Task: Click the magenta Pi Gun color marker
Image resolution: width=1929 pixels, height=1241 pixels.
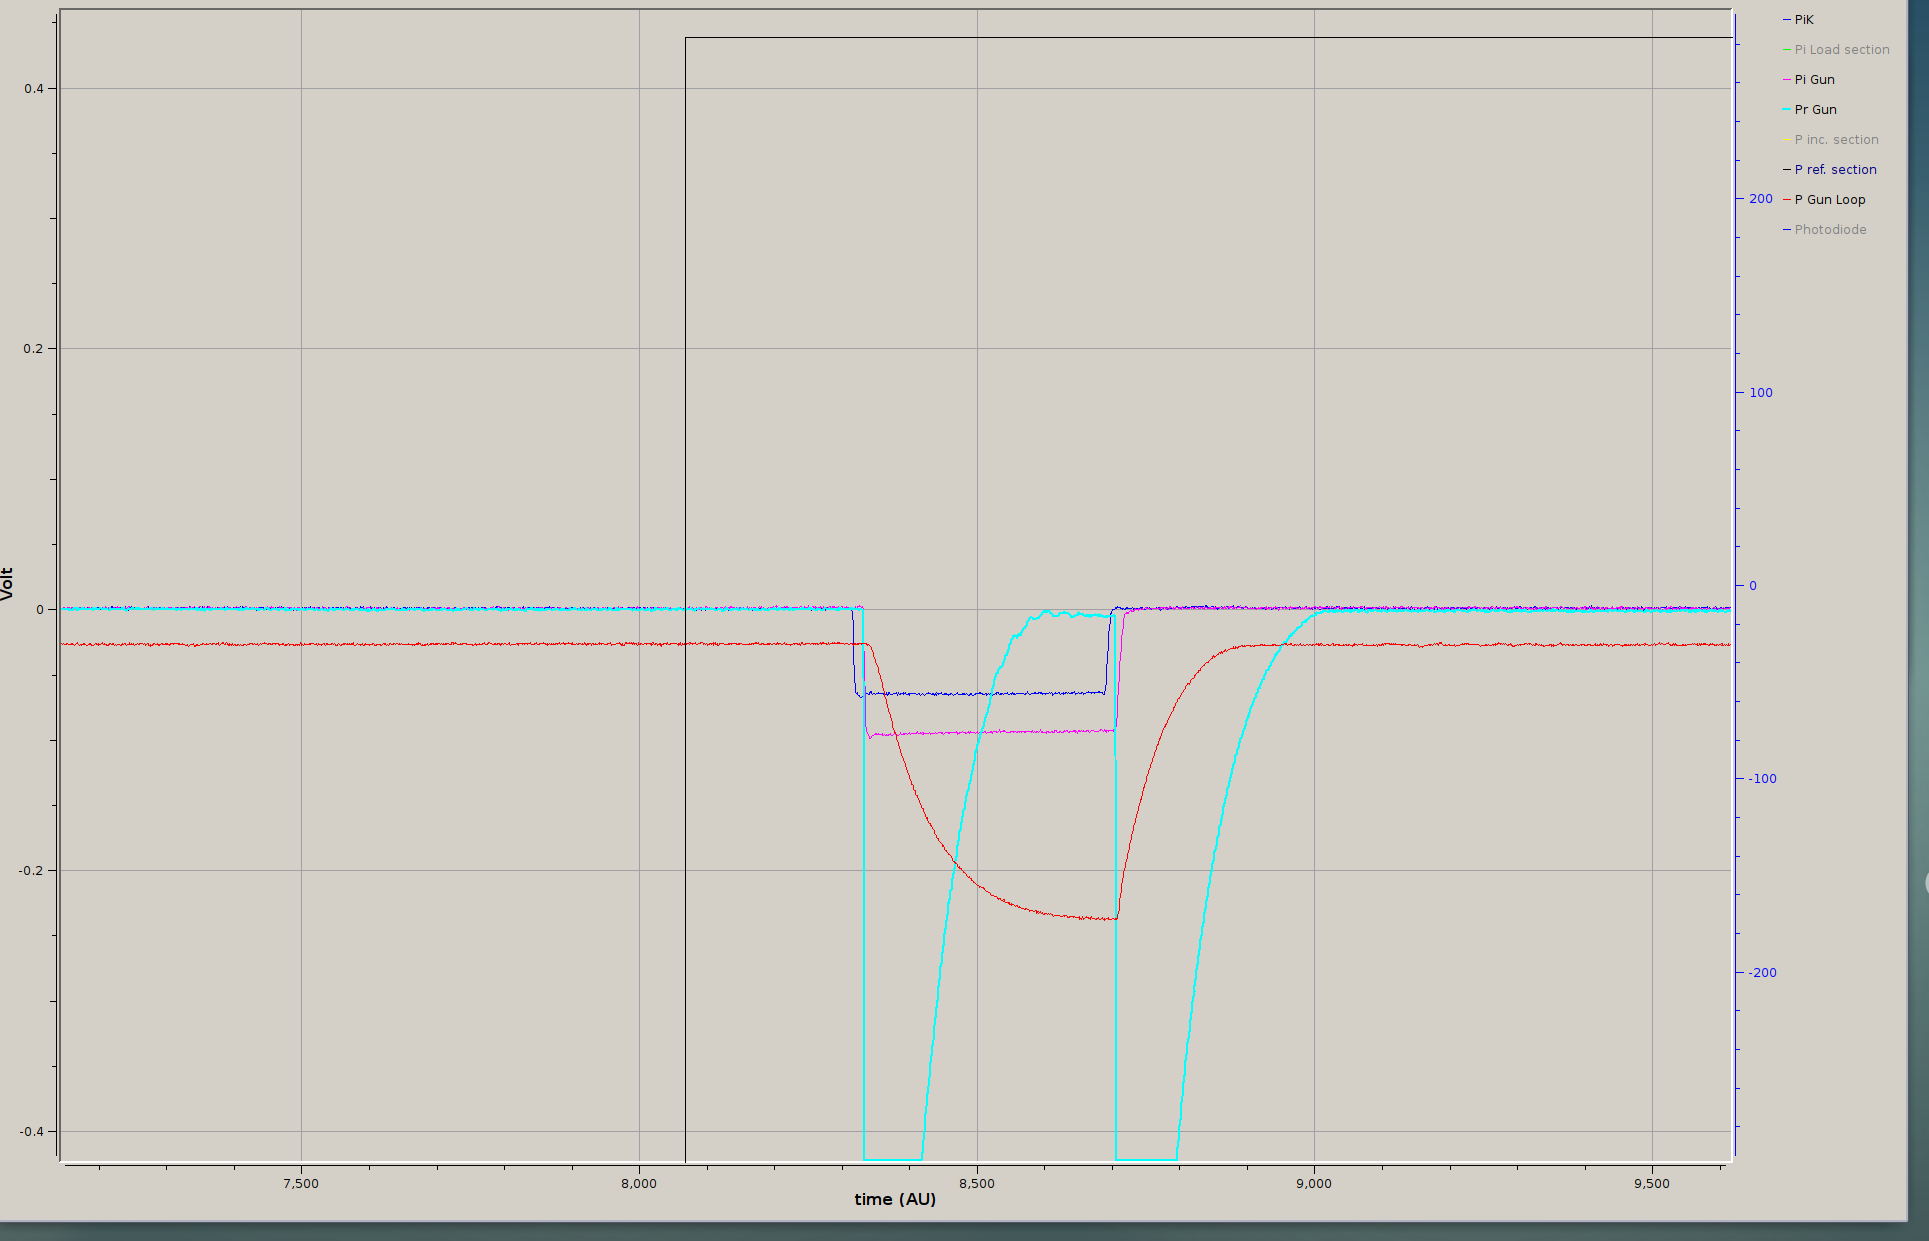Action: point(1787,80)
